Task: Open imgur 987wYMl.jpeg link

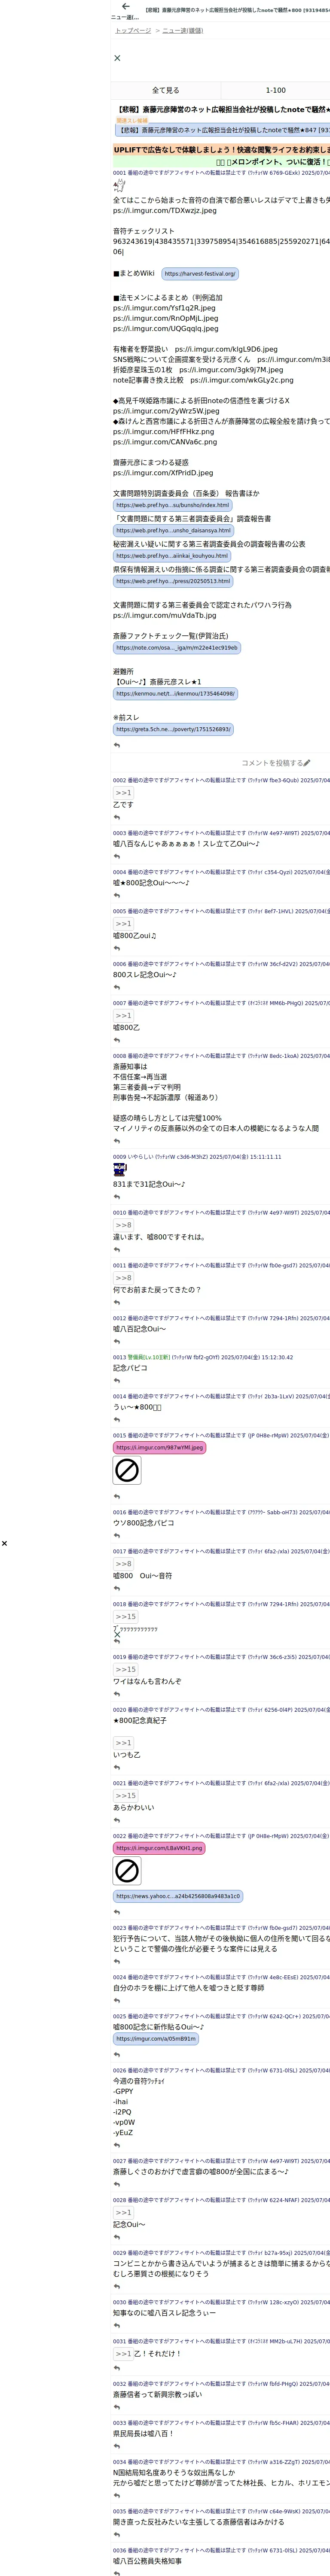Action: [x=159, y=1448]
